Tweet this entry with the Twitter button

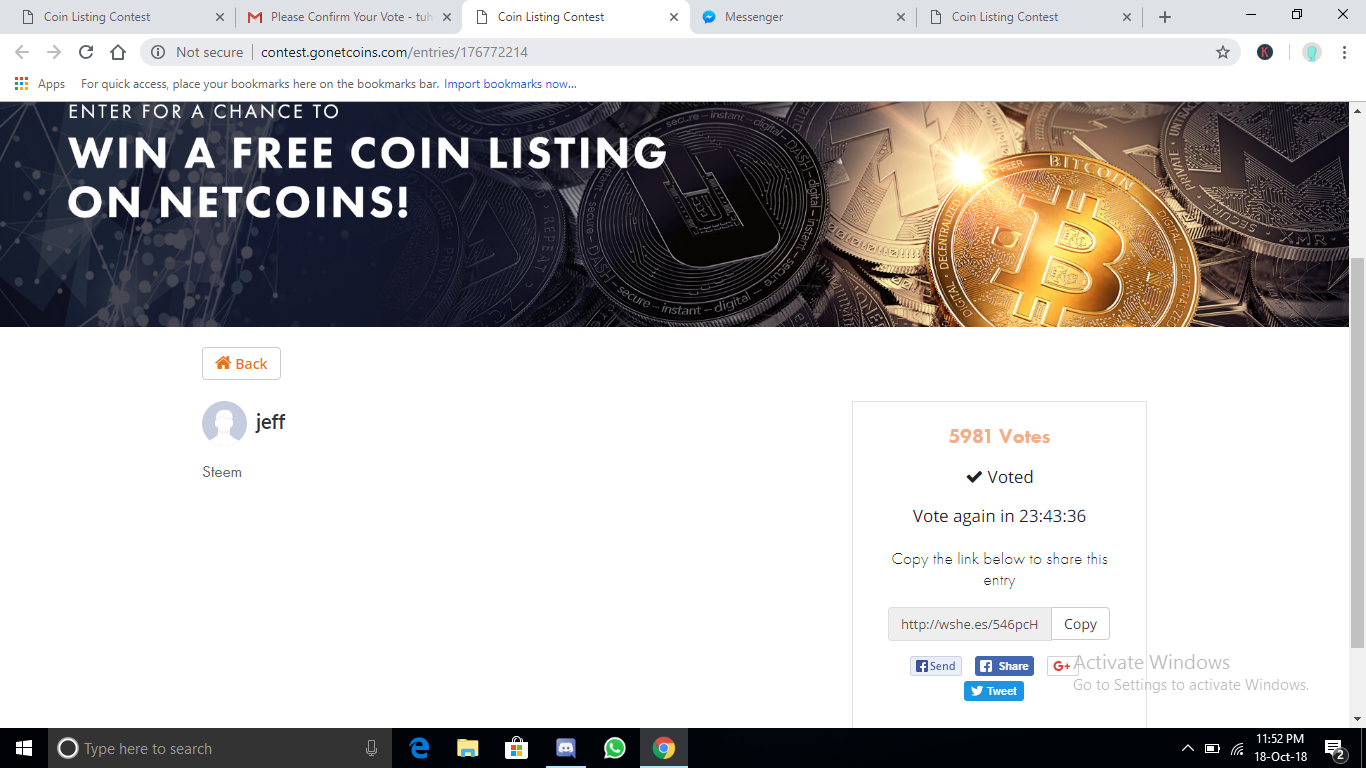click(994, 691)
